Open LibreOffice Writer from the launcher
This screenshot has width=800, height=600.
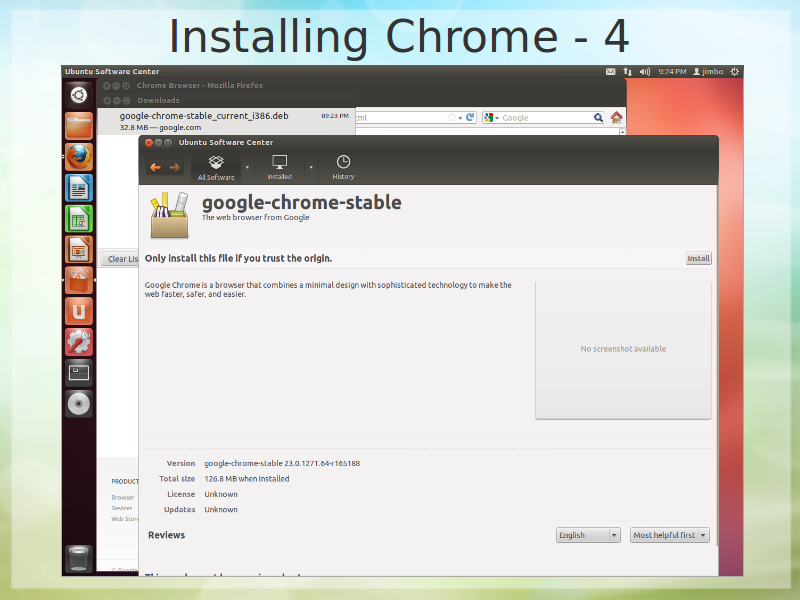79,188
